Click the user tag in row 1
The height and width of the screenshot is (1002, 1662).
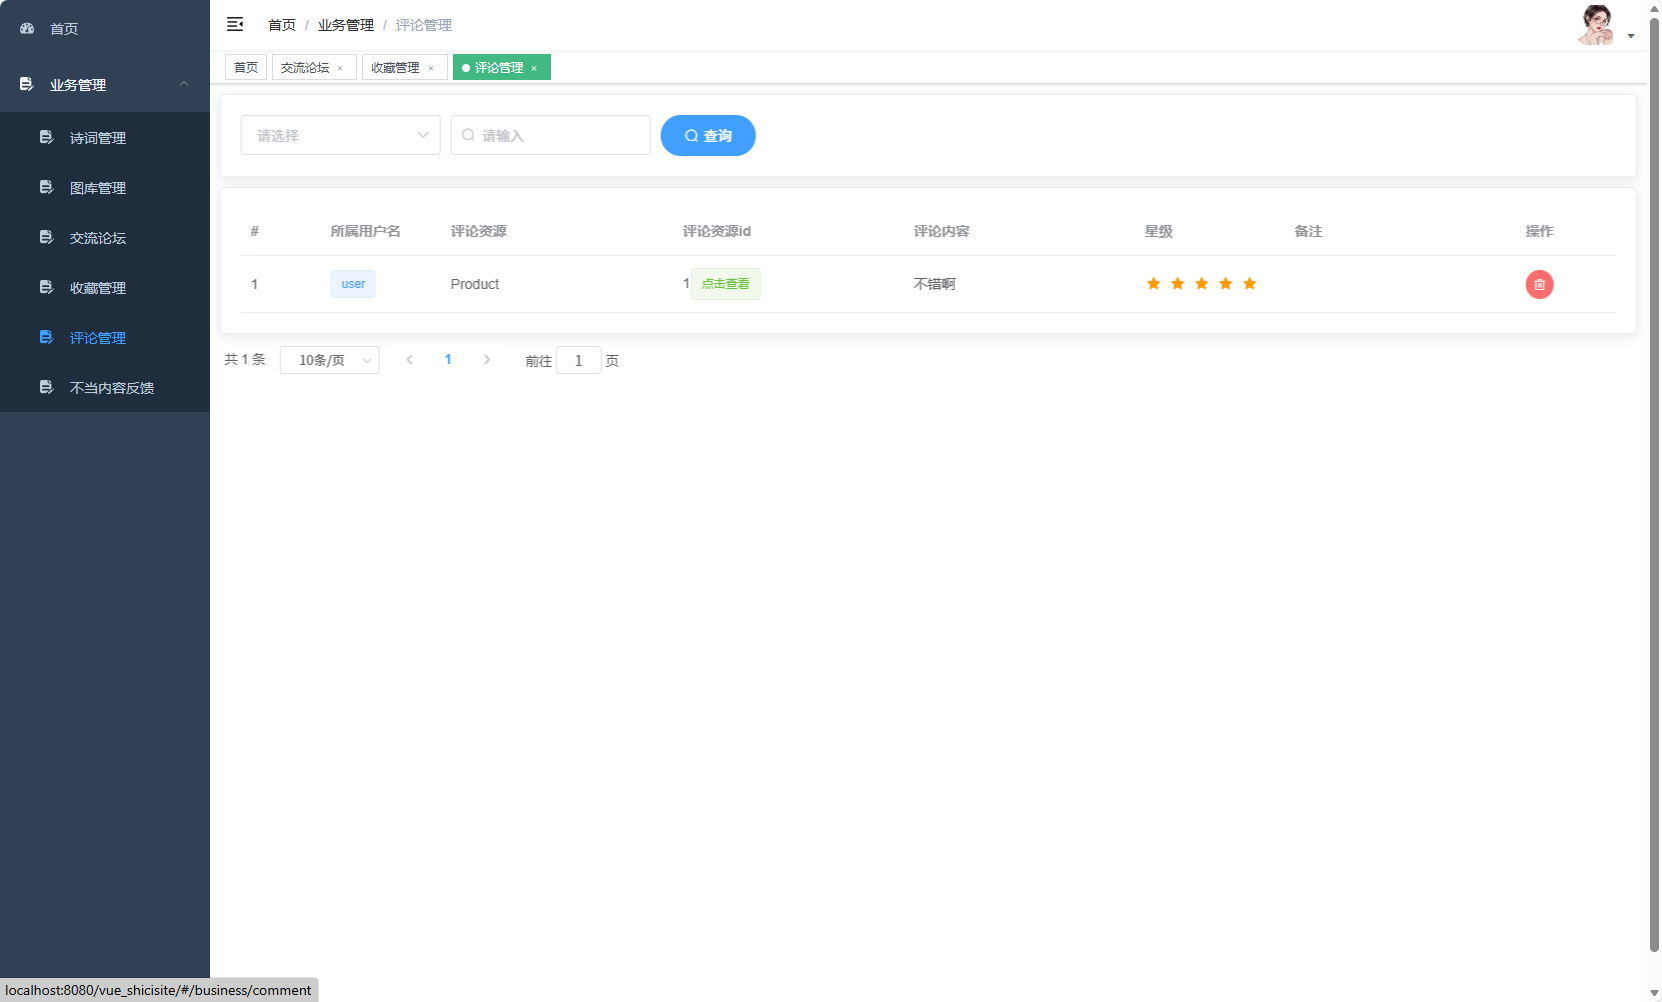click(353, 284)
